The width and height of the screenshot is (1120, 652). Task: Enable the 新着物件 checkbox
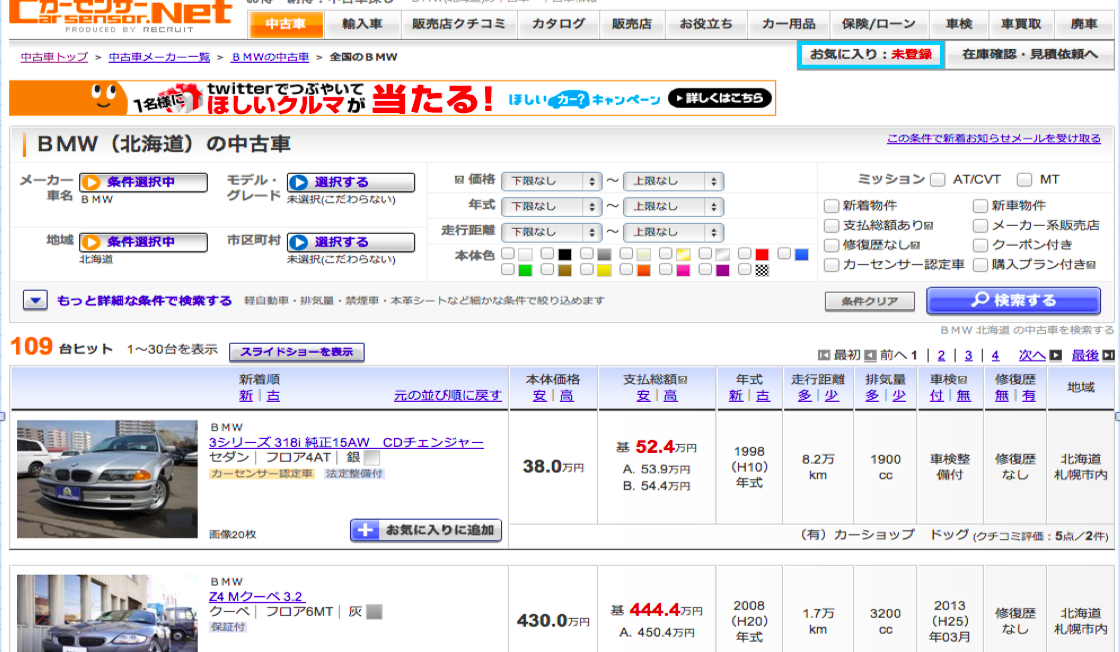point(831,206)
